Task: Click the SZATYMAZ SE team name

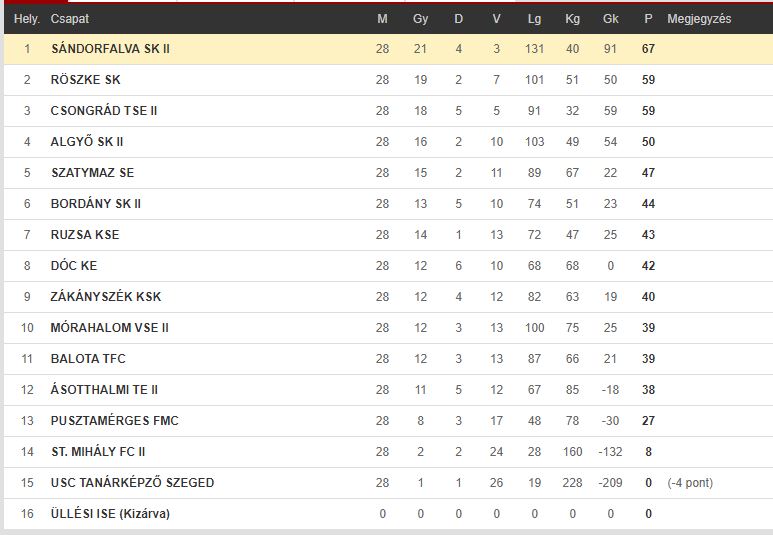Action: 93,173
